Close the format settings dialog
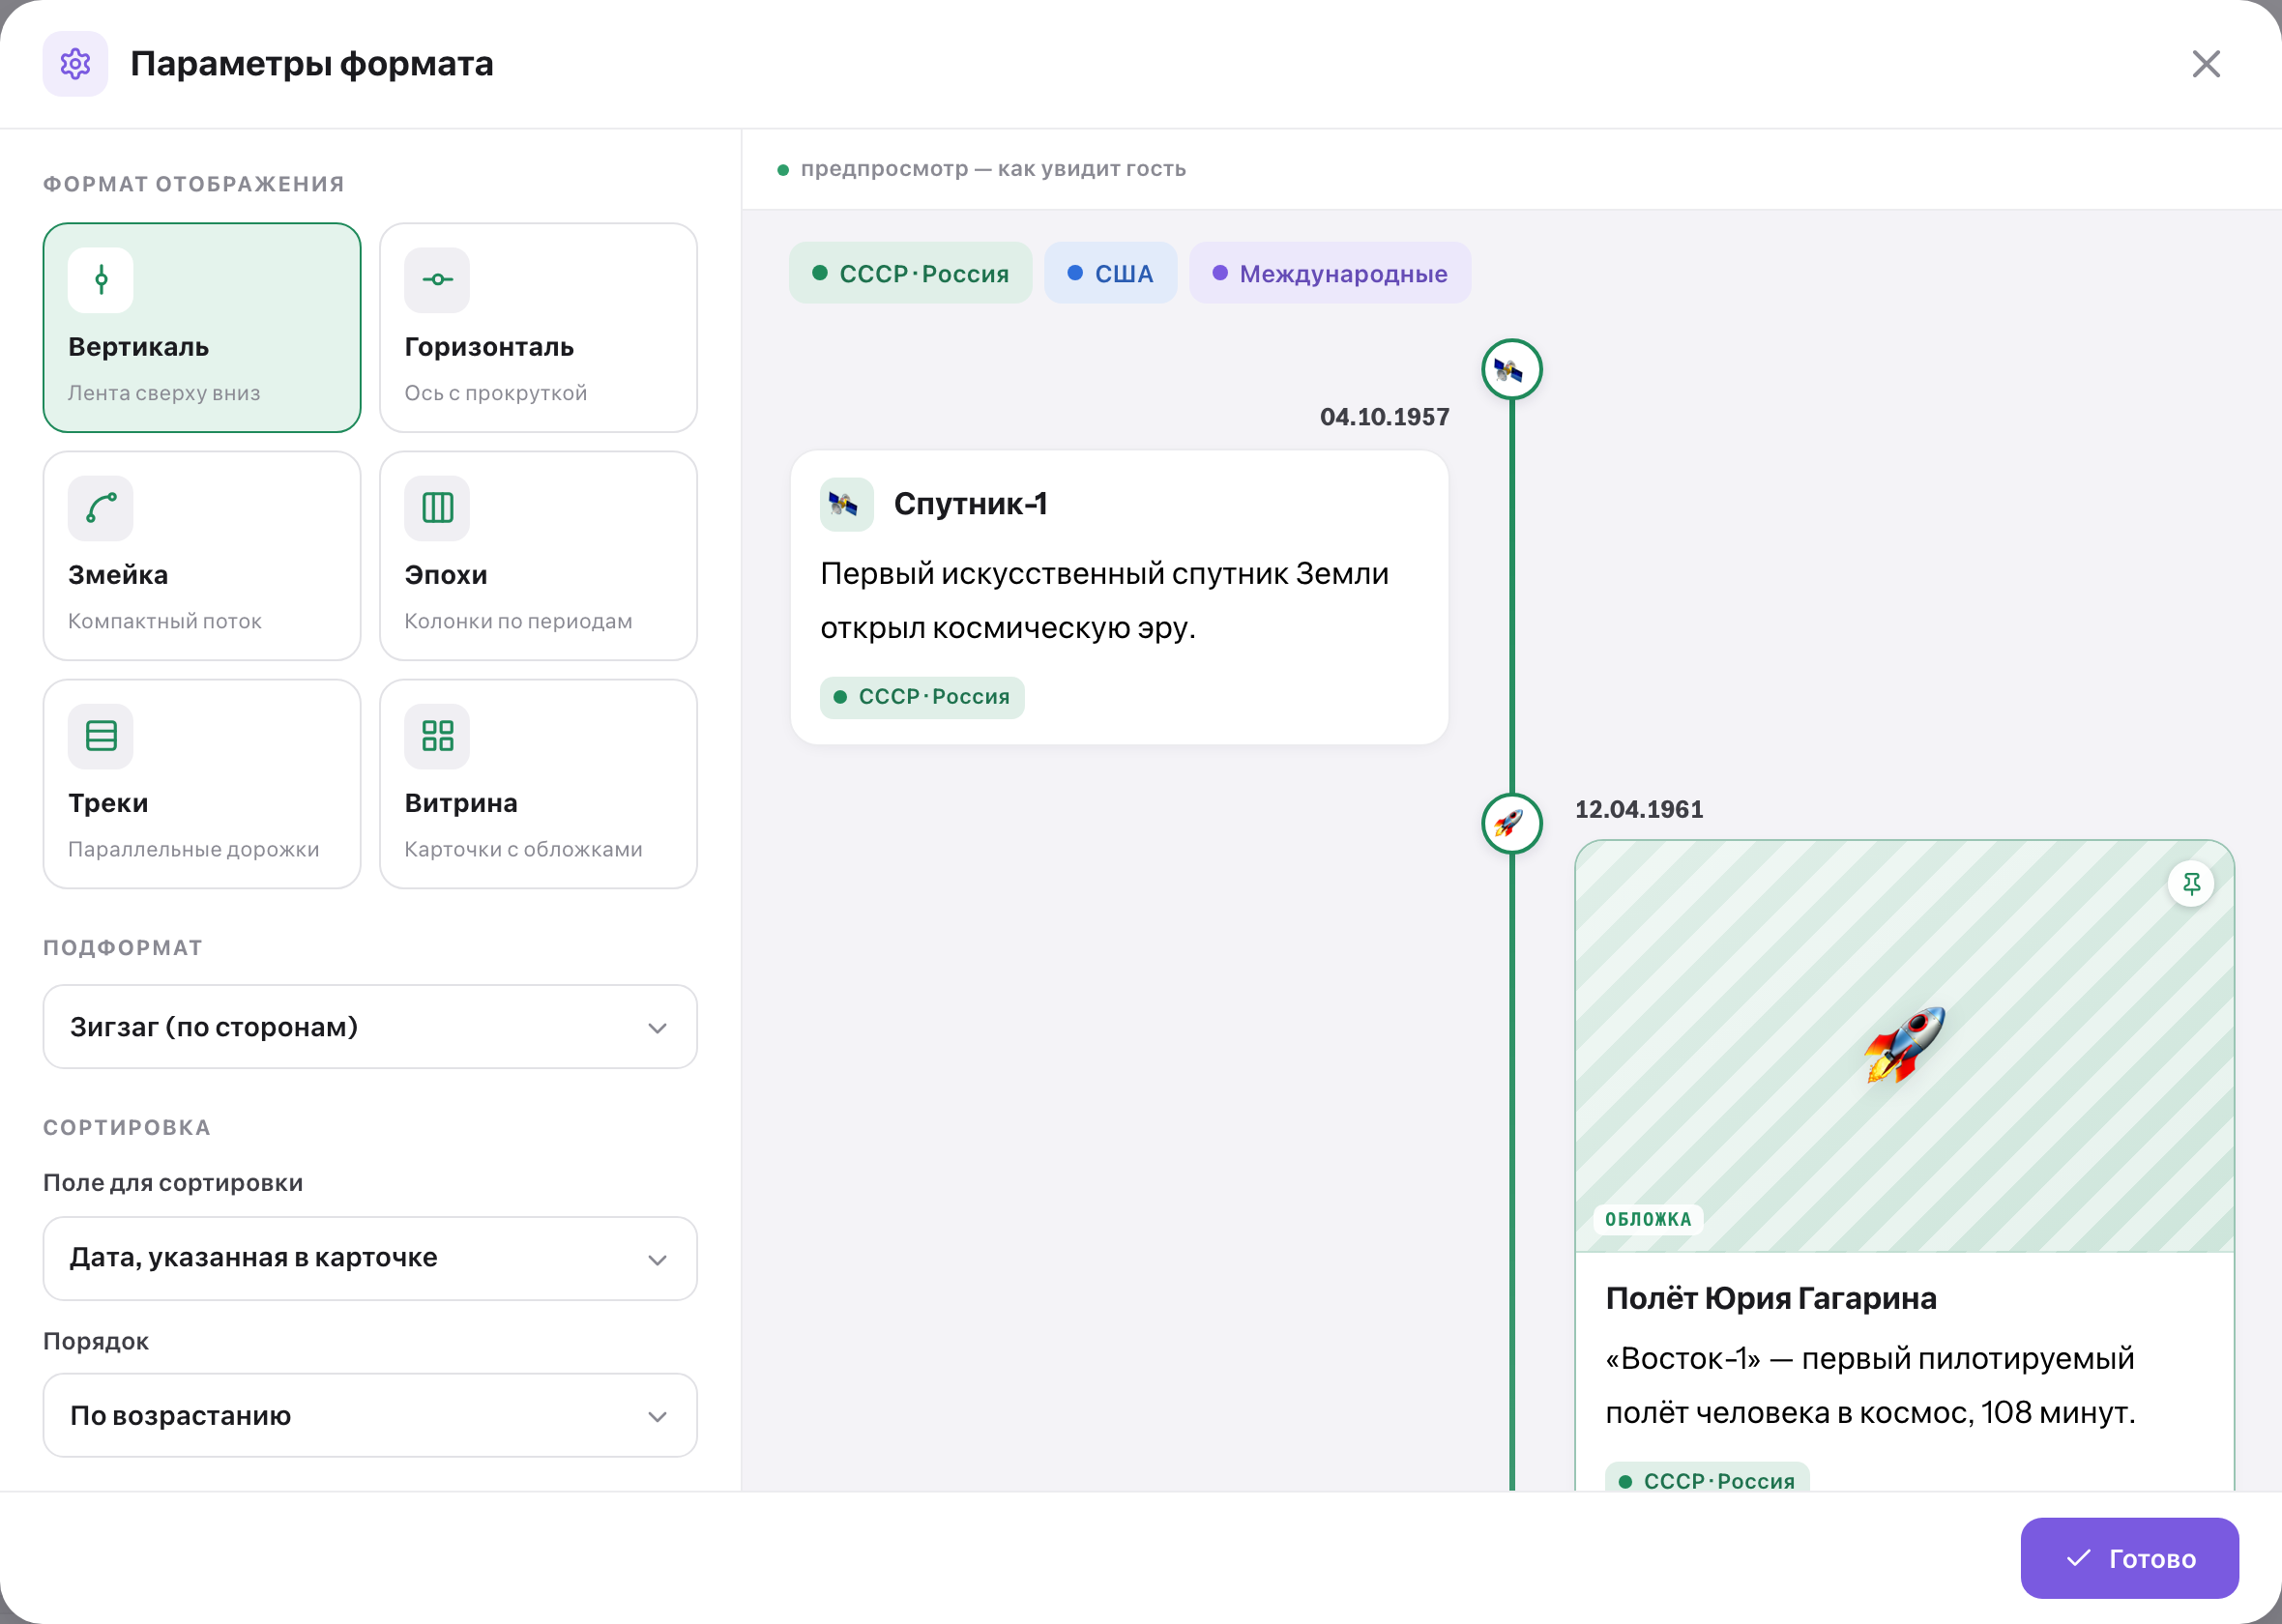This screenshot has width=2282, height=1624. pyautogui.click(x=2205, y=64)
